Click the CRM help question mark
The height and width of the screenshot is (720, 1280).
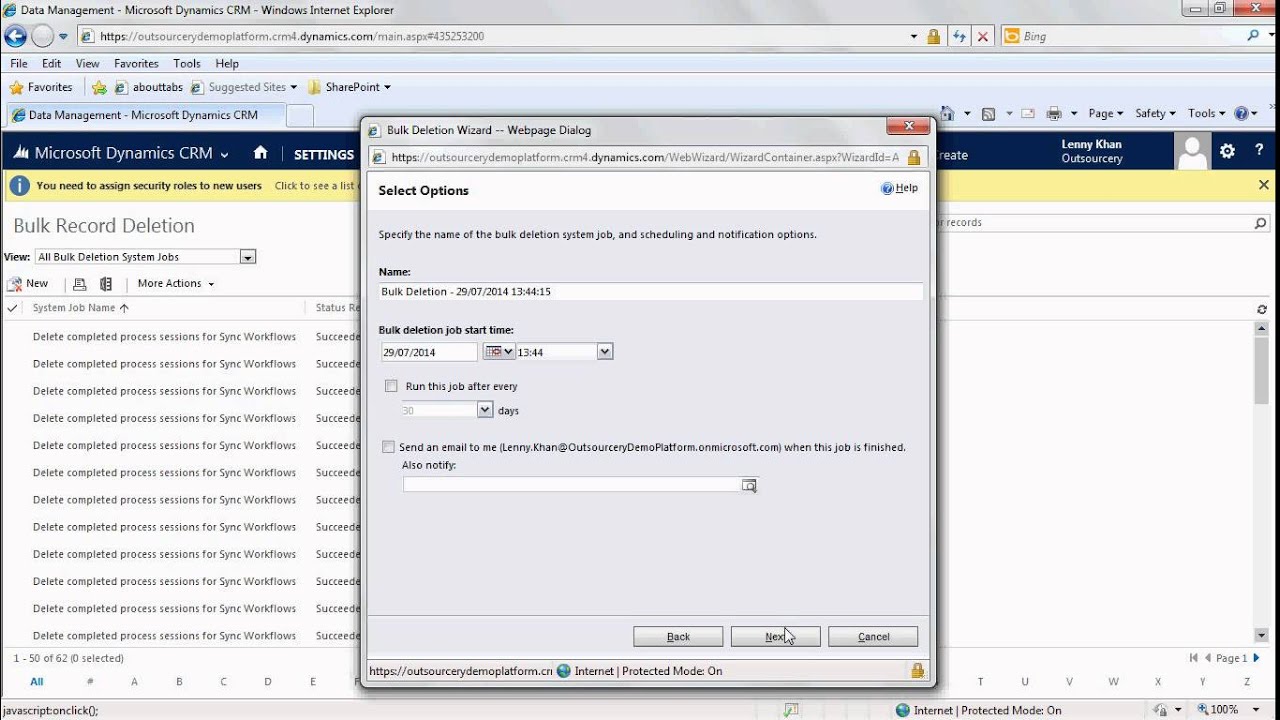tap(1259, 151)
